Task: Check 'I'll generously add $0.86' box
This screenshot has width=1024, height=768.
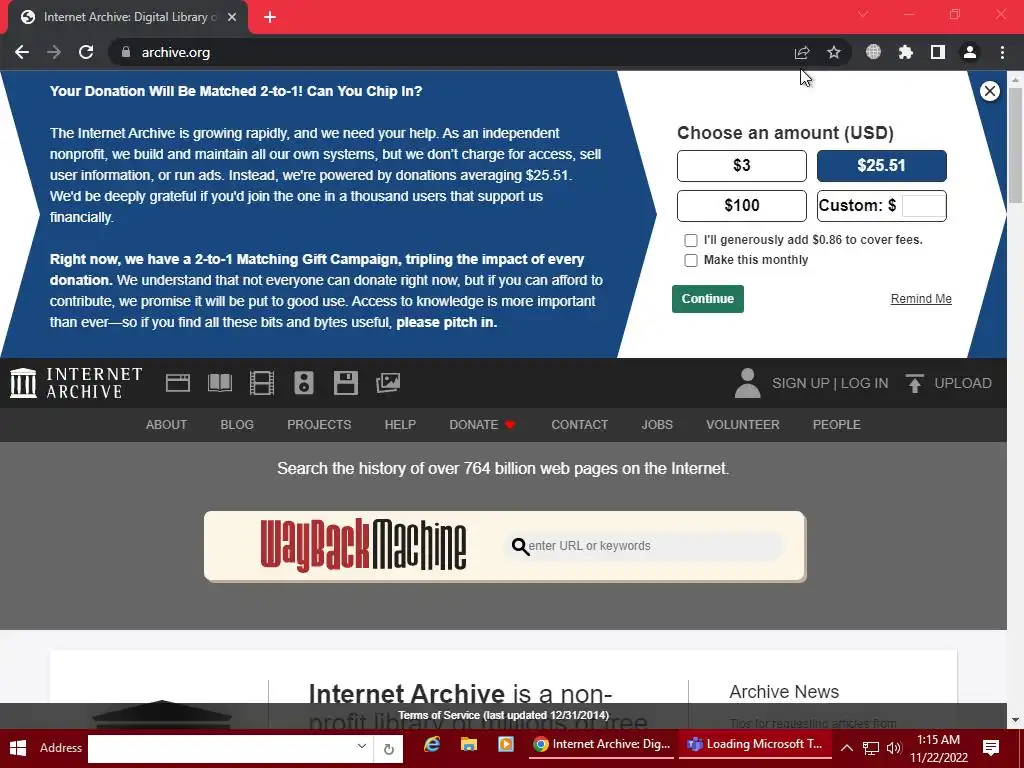Action: tap(691, 240)
